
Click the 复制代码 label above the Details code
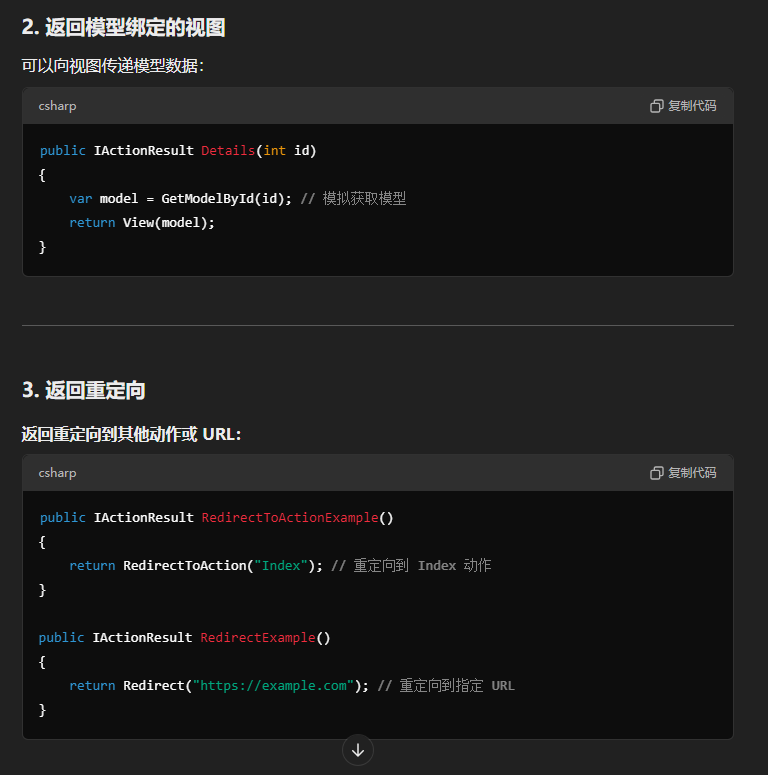pyautogui.click(x=692, y=106)
